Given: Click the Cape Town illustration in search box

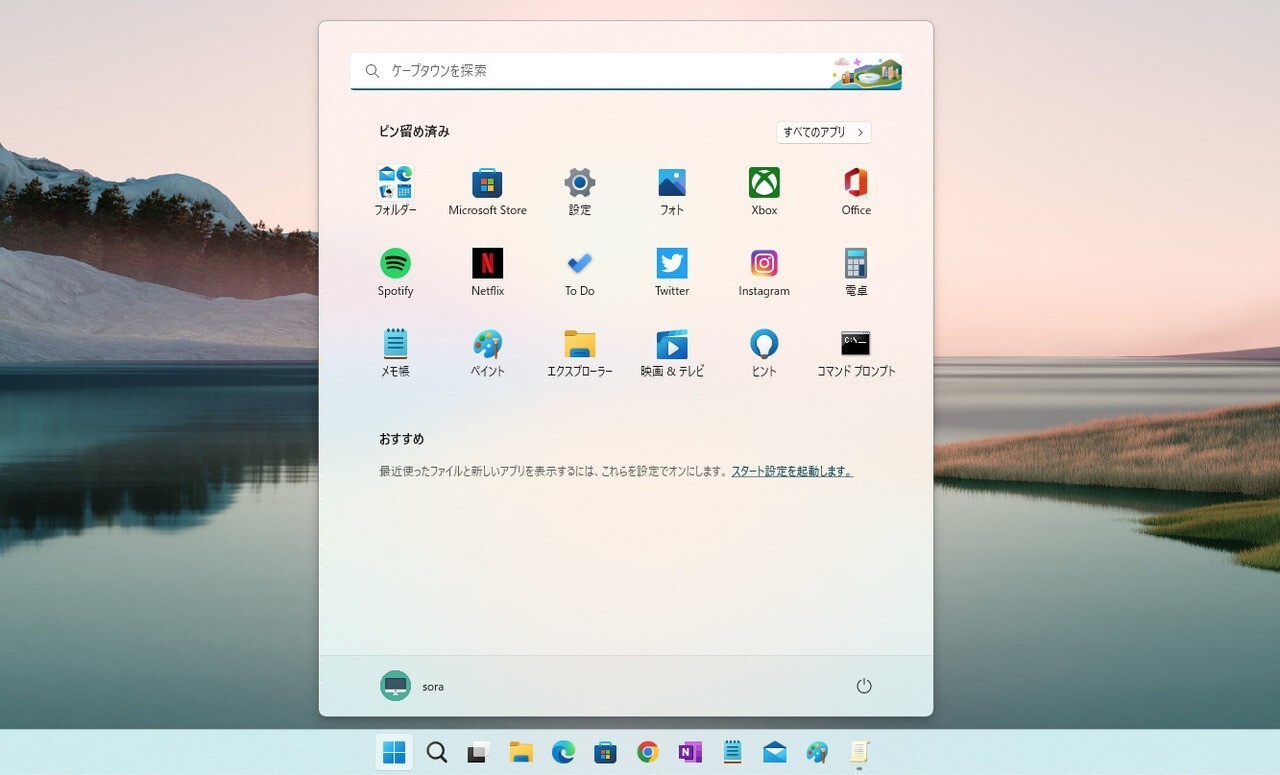Looking at the screenshot, I should pyautogui.click(x=866, y=72).
